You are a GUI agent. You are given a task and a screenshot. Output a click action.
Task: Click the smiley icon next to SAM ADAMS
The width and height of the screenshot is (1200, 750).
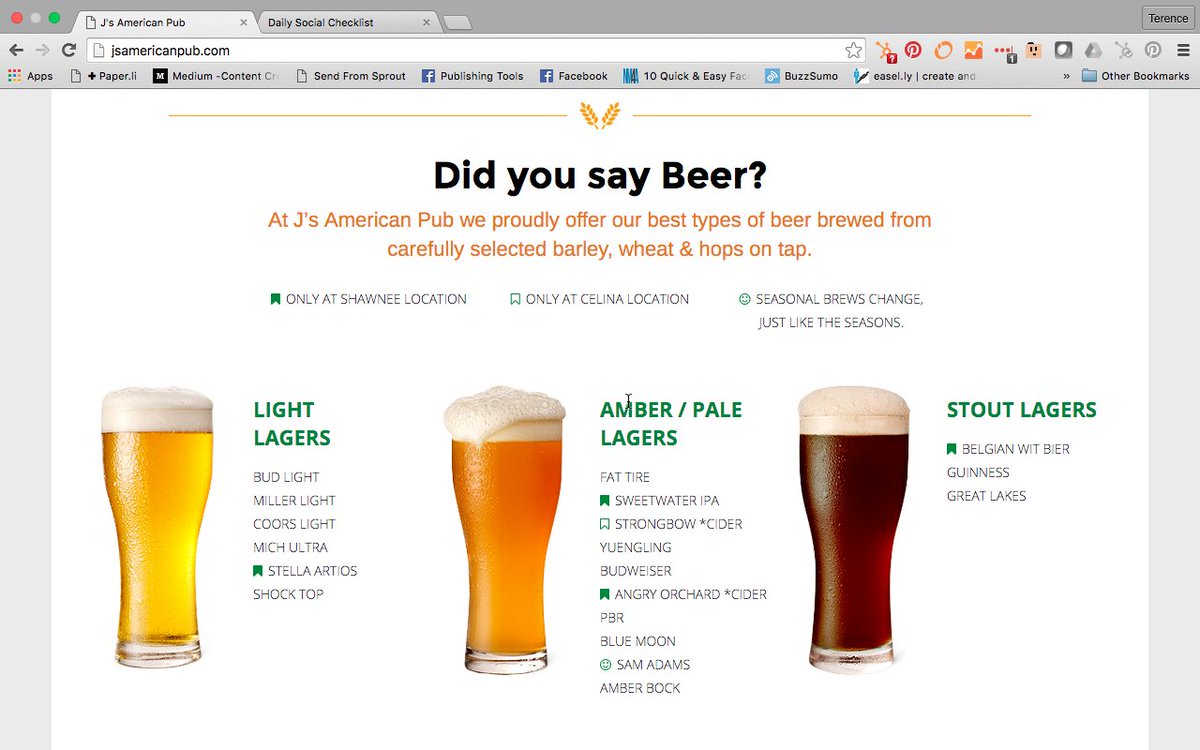[605, 665]
